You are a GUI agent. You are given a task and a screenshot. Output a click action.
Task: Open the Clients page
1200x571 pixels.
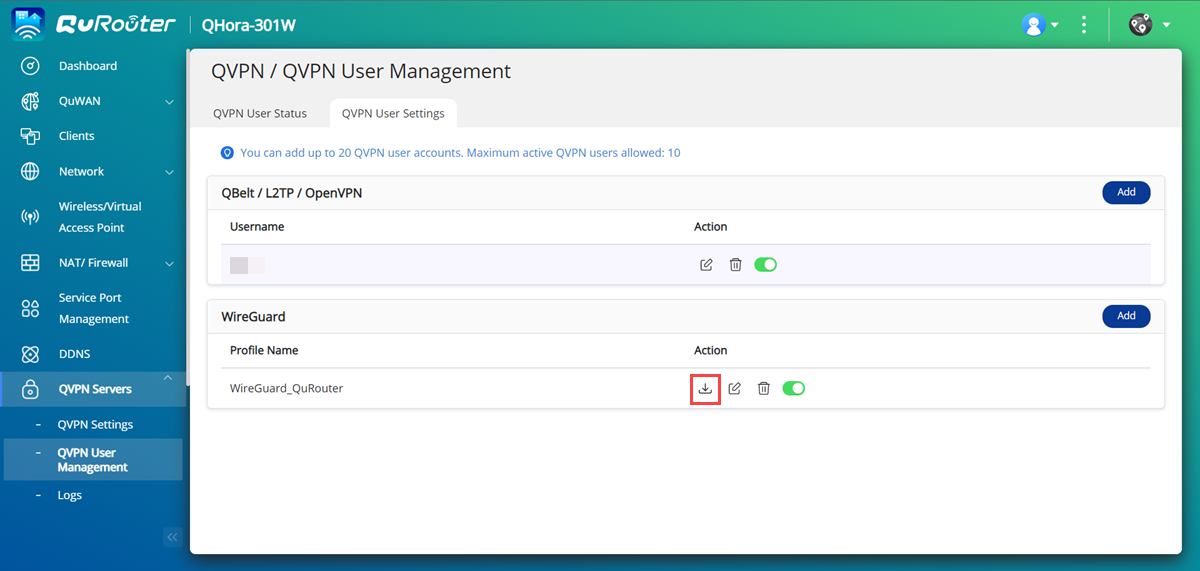(76, 136)
